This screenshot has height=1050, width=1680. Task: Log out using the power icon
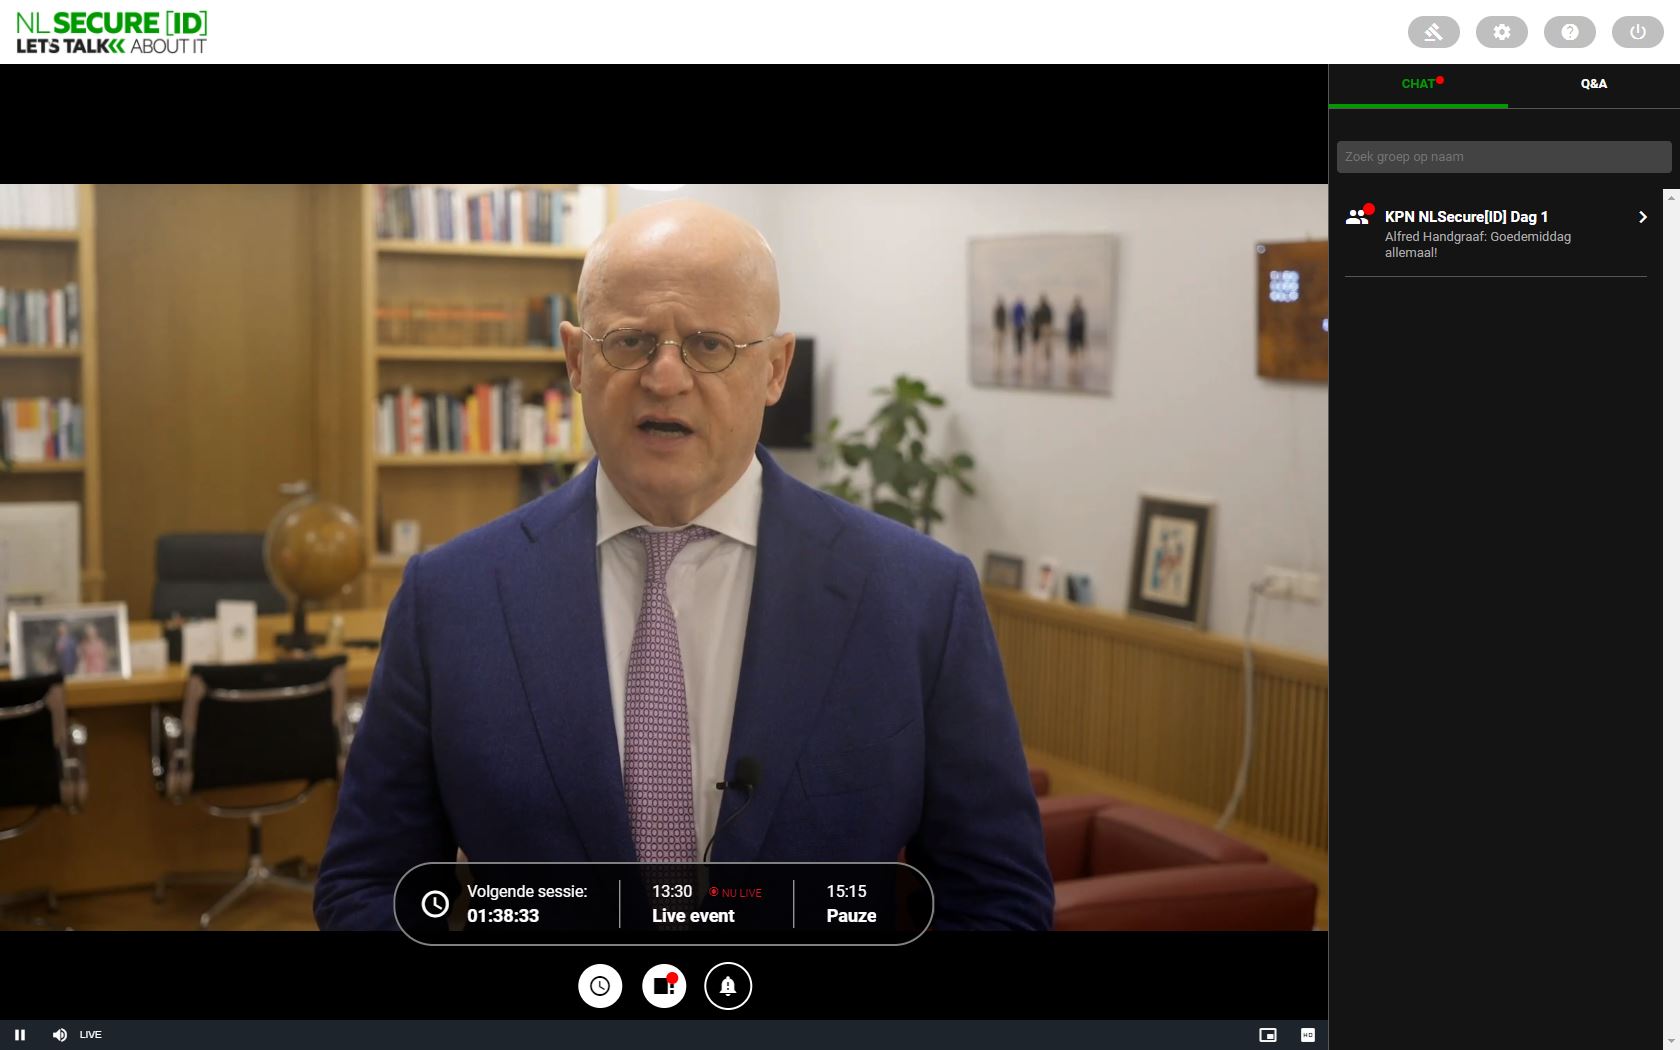[1637, 32]
